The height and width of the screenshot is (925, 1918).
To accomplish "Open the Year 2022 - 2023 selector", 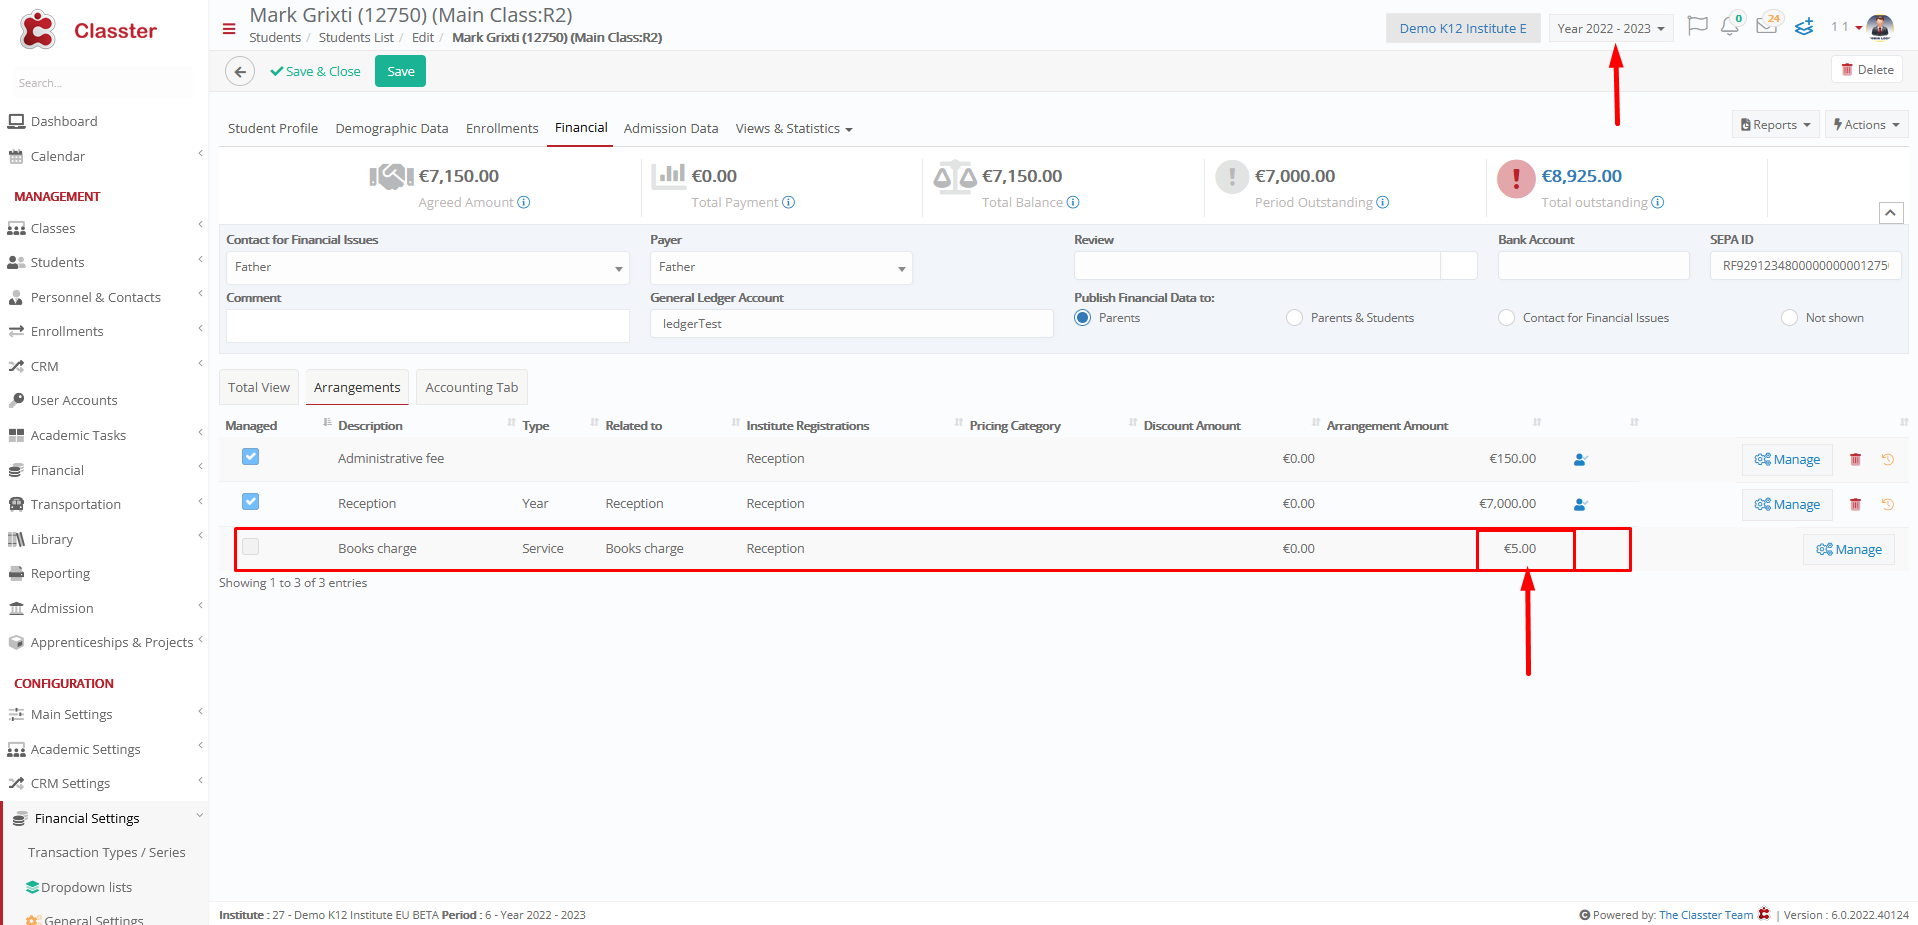I will pos(1610,28).
